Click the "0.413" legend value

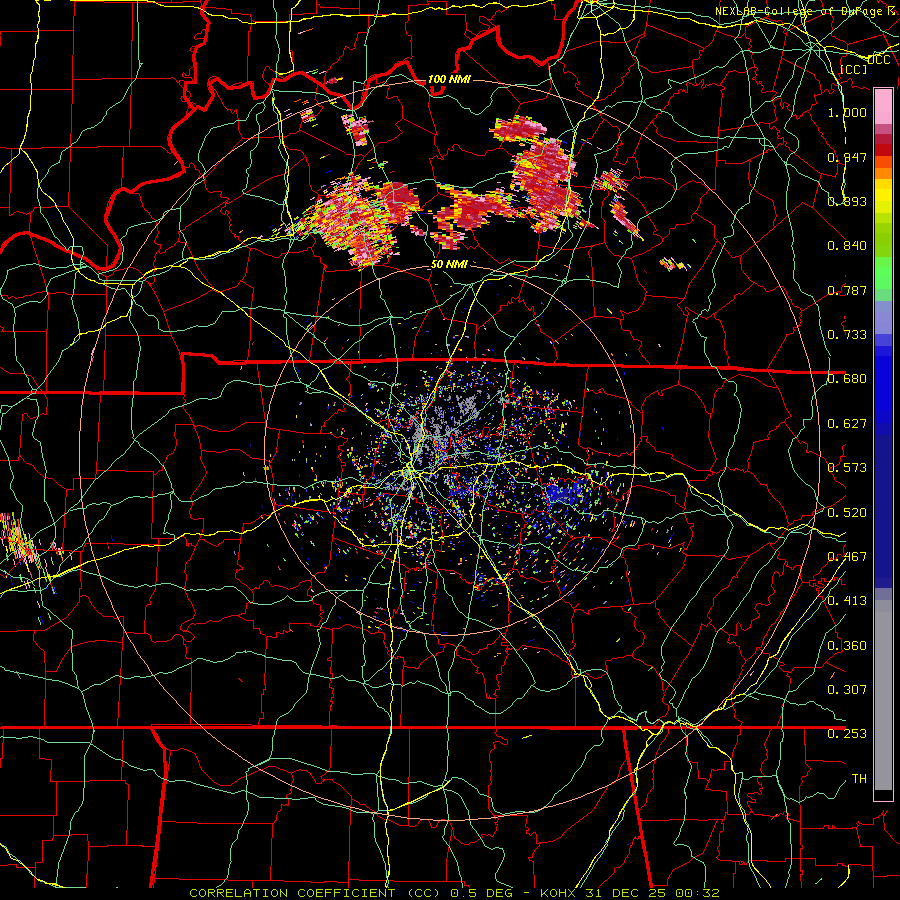point(847,601)
